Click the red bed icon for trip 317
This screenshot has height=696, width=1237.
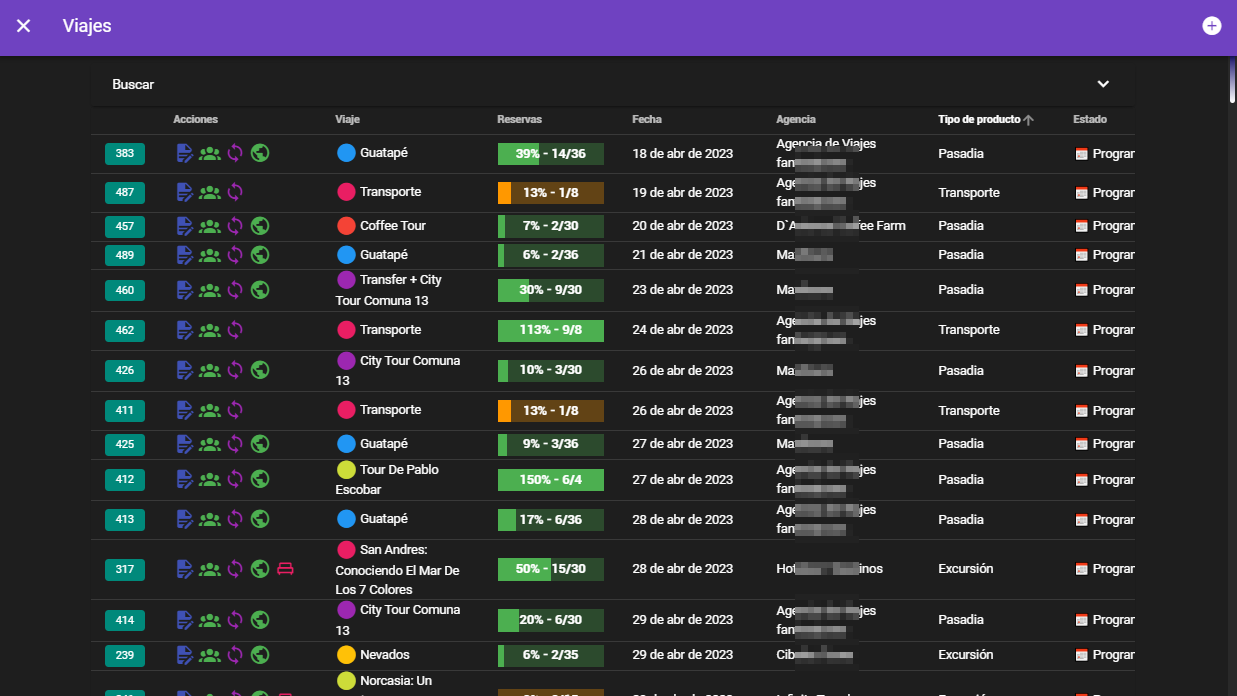[286, 569]
